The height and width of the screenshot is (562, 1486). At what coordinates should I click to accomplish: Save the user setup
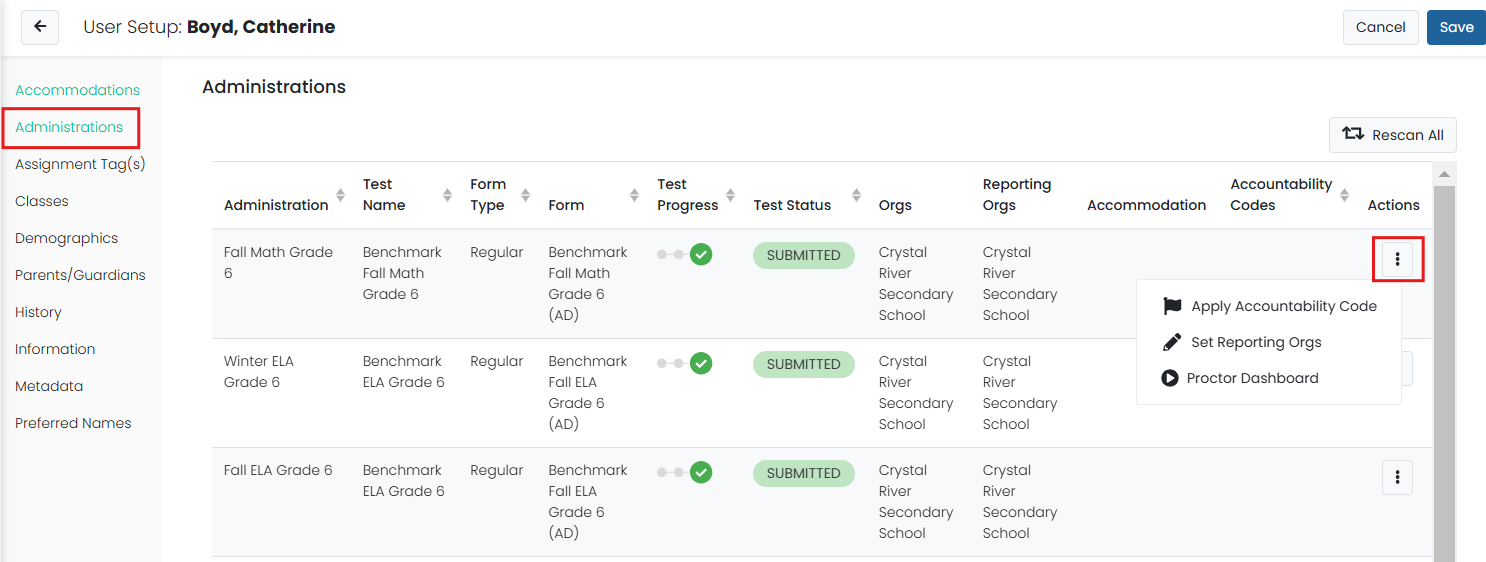1456,27
